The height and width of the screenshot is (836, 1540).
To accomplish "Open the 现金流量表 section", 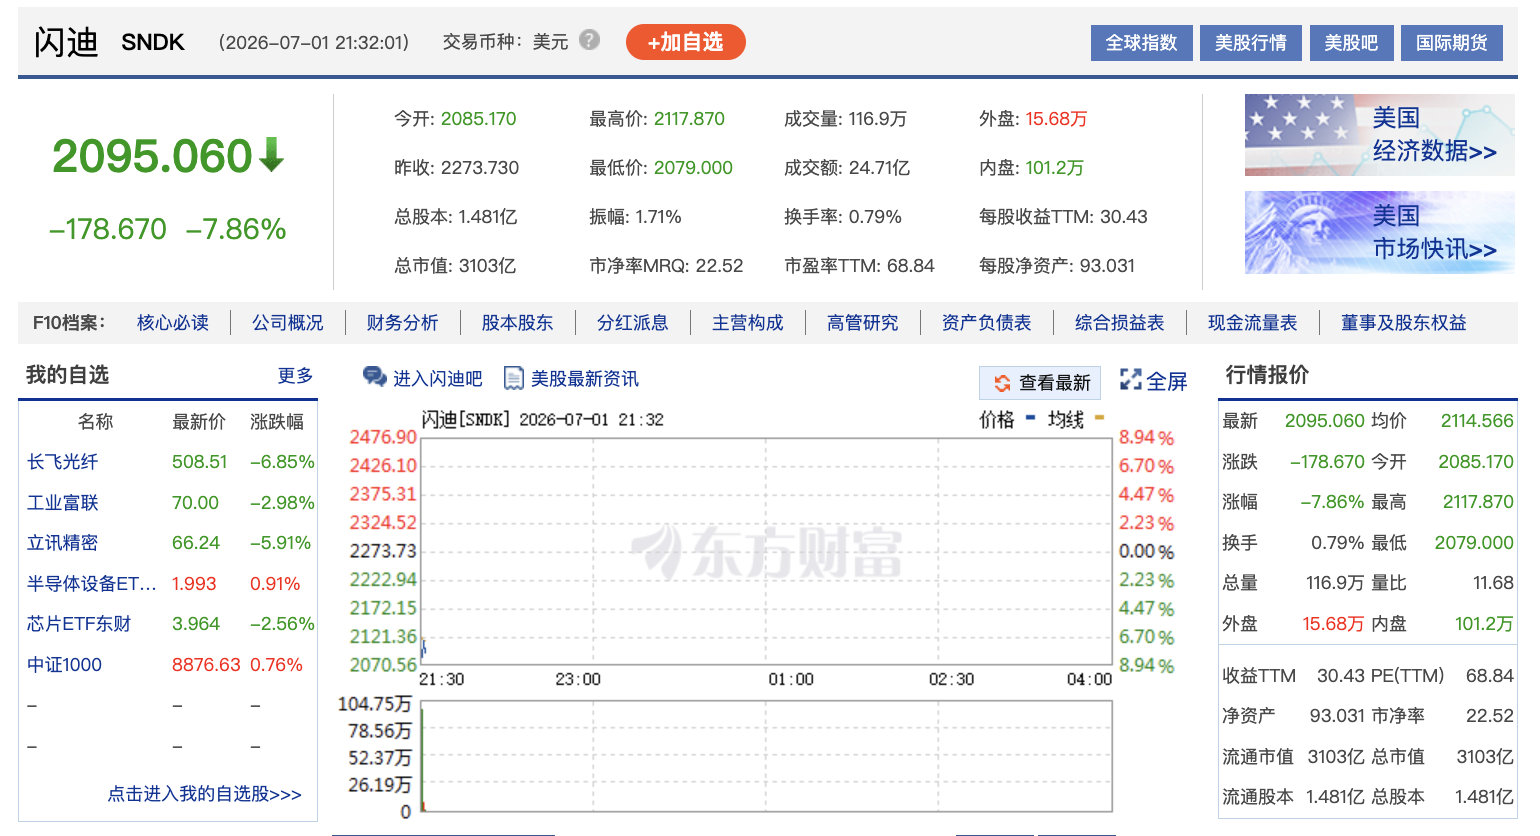I will pyautogui.click(x=1252, y=322).
